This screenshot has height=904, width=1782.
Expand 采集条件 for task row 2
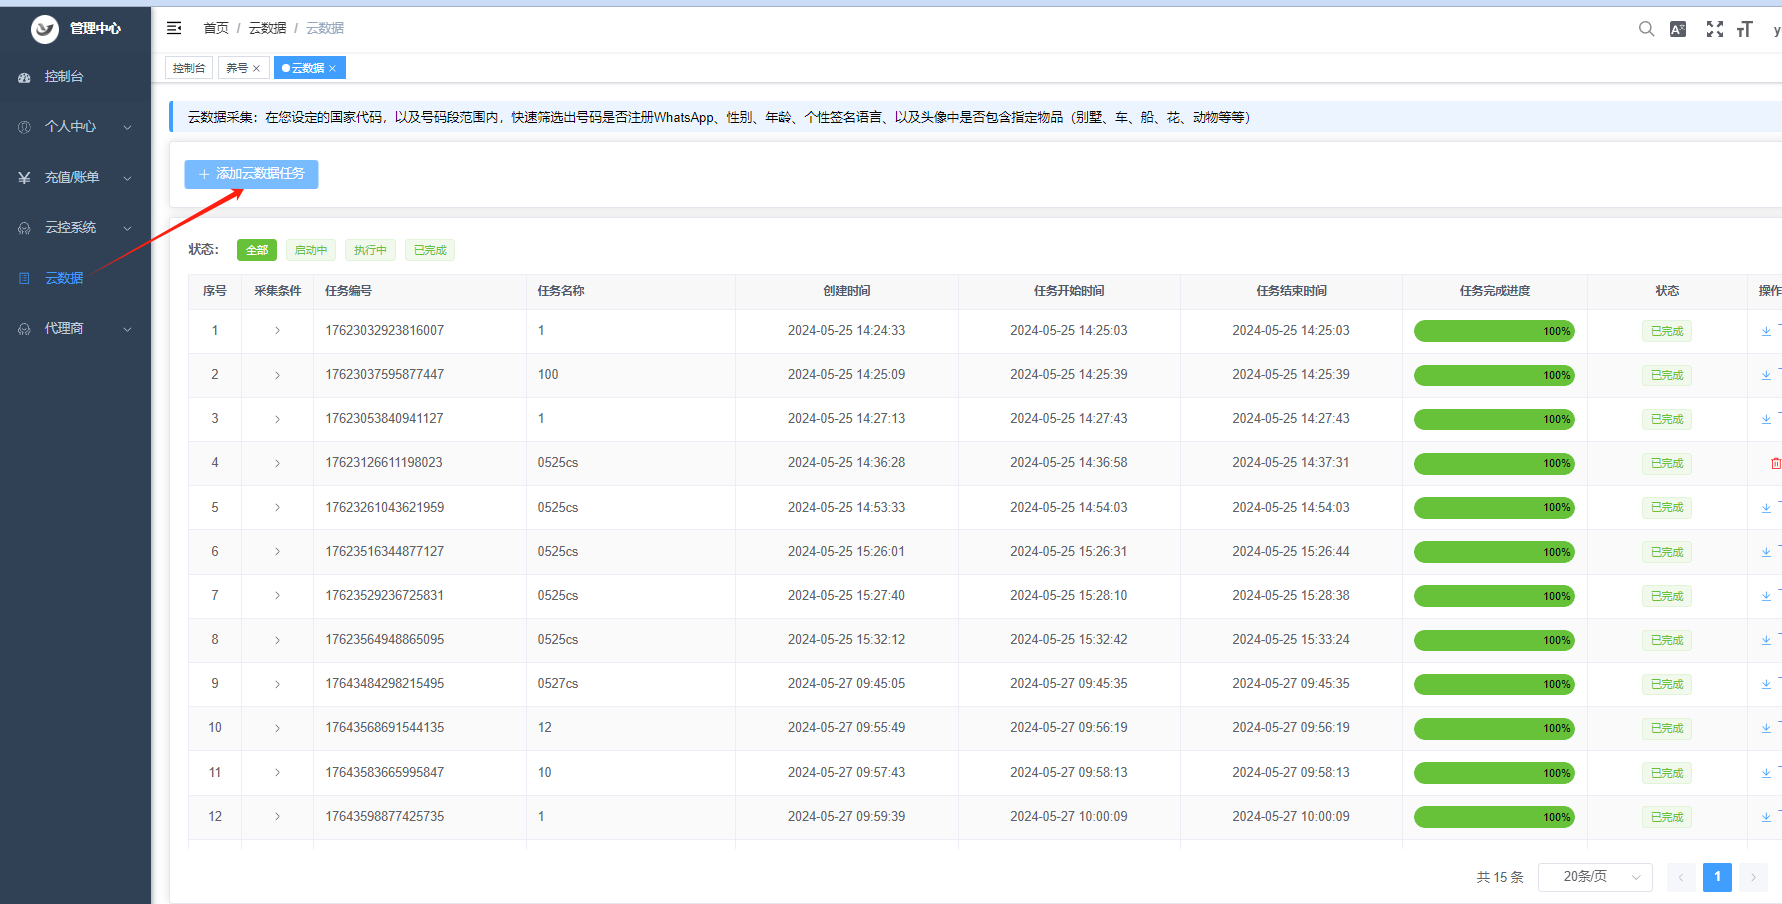[277, 375]
